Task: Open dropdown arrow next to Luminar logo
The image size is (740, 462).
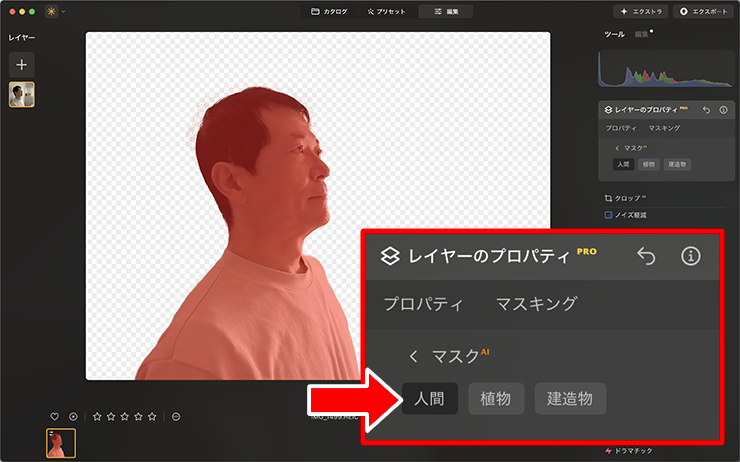Action: point(63,12)
